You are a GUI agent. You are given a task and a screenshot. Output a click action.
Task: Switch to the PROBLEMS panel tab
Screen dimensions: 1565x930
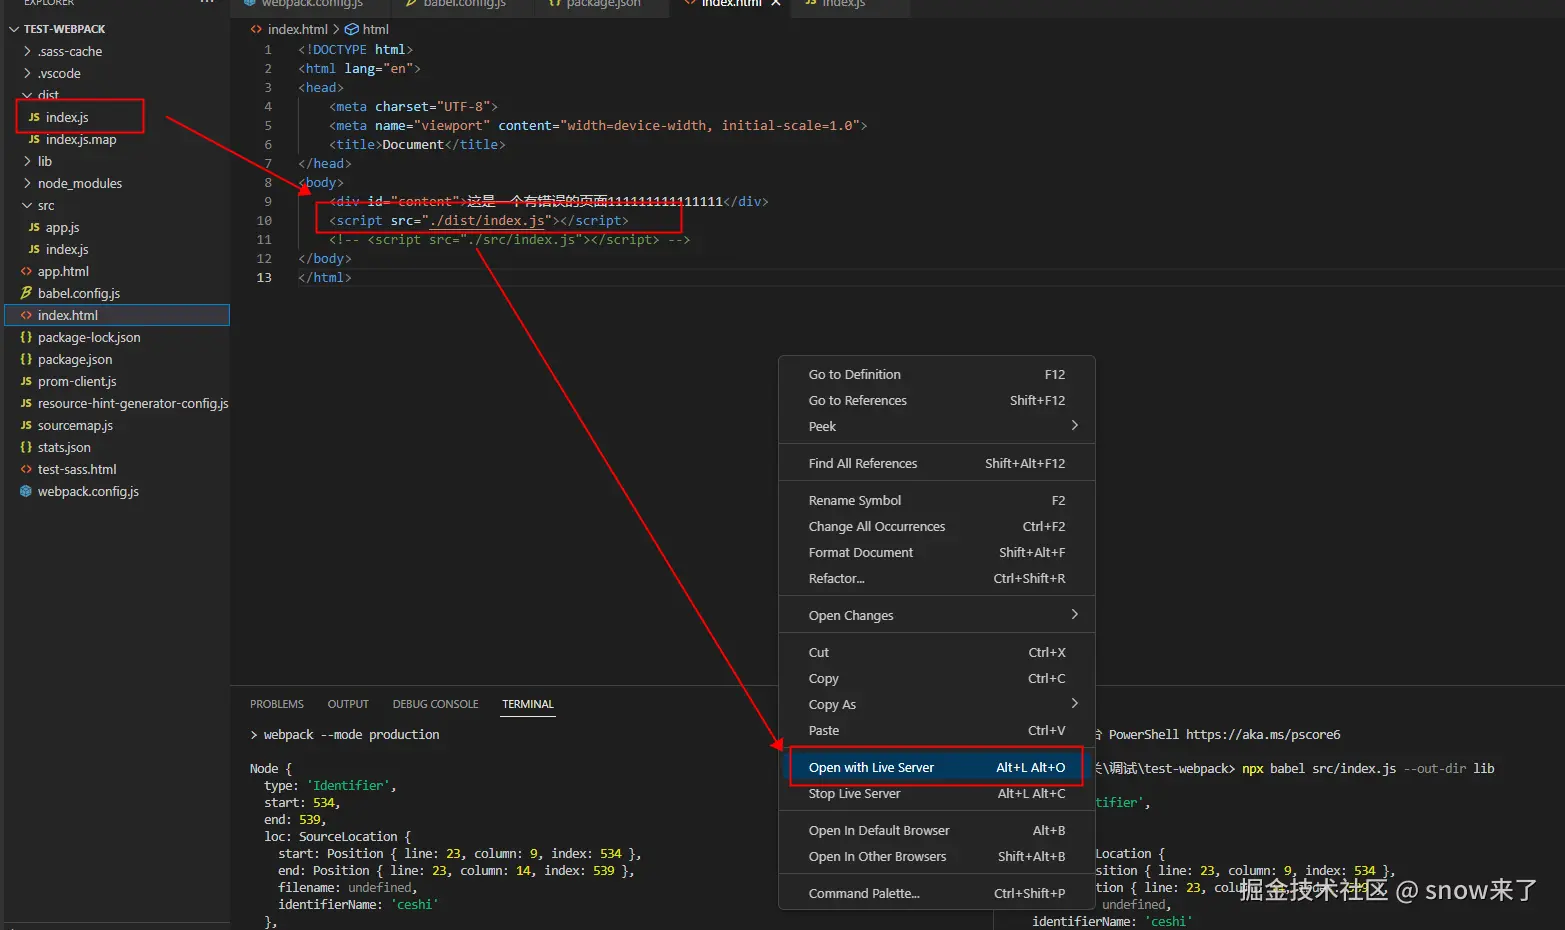point(277,704)
